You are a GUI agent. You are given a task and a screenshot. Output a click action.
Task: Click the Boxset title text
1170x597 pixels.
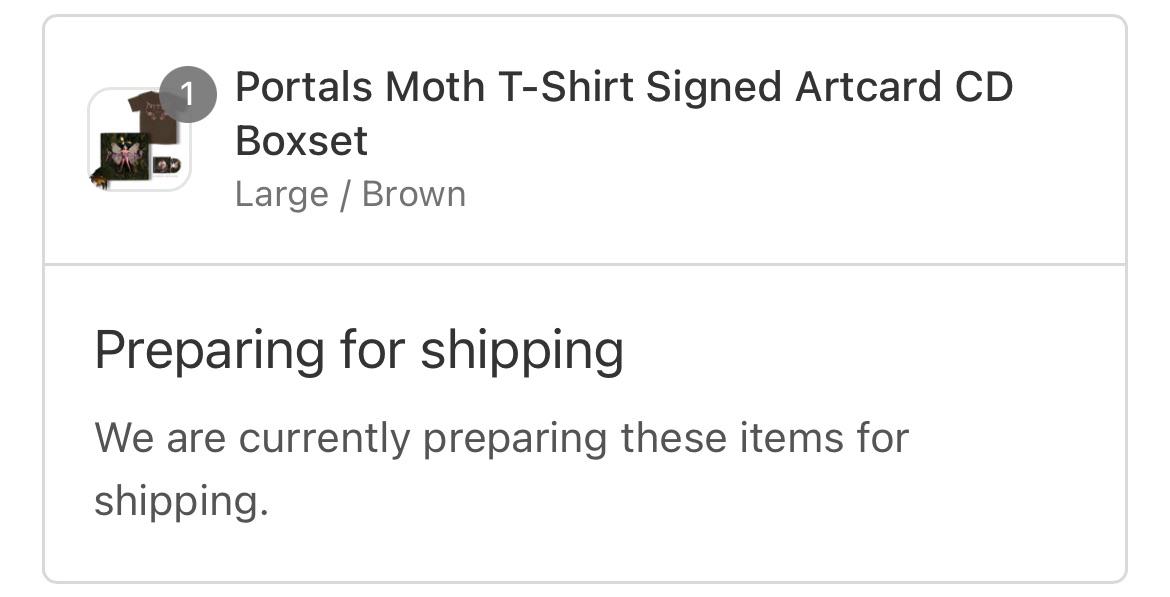(x=302, y=141)
